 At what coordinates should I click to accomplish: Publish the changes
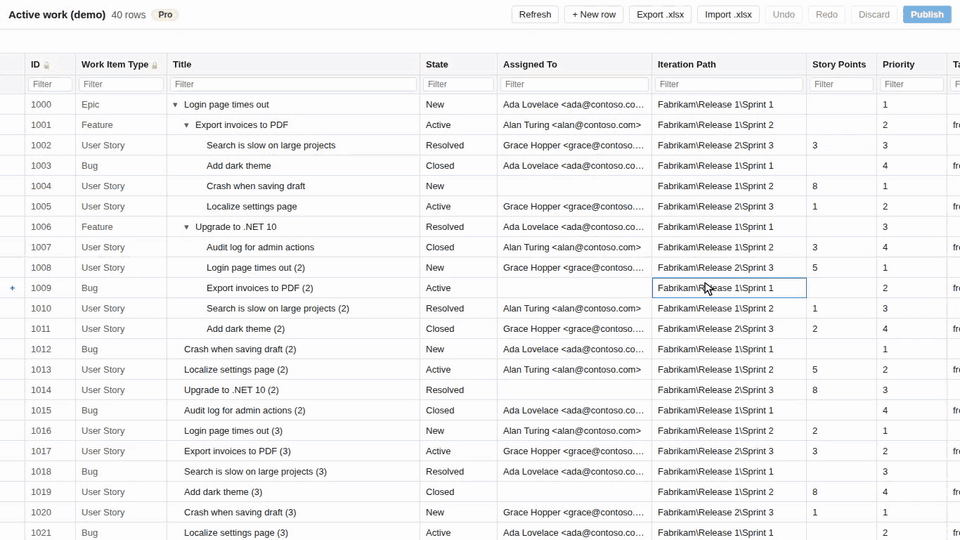tap(927, 14)
